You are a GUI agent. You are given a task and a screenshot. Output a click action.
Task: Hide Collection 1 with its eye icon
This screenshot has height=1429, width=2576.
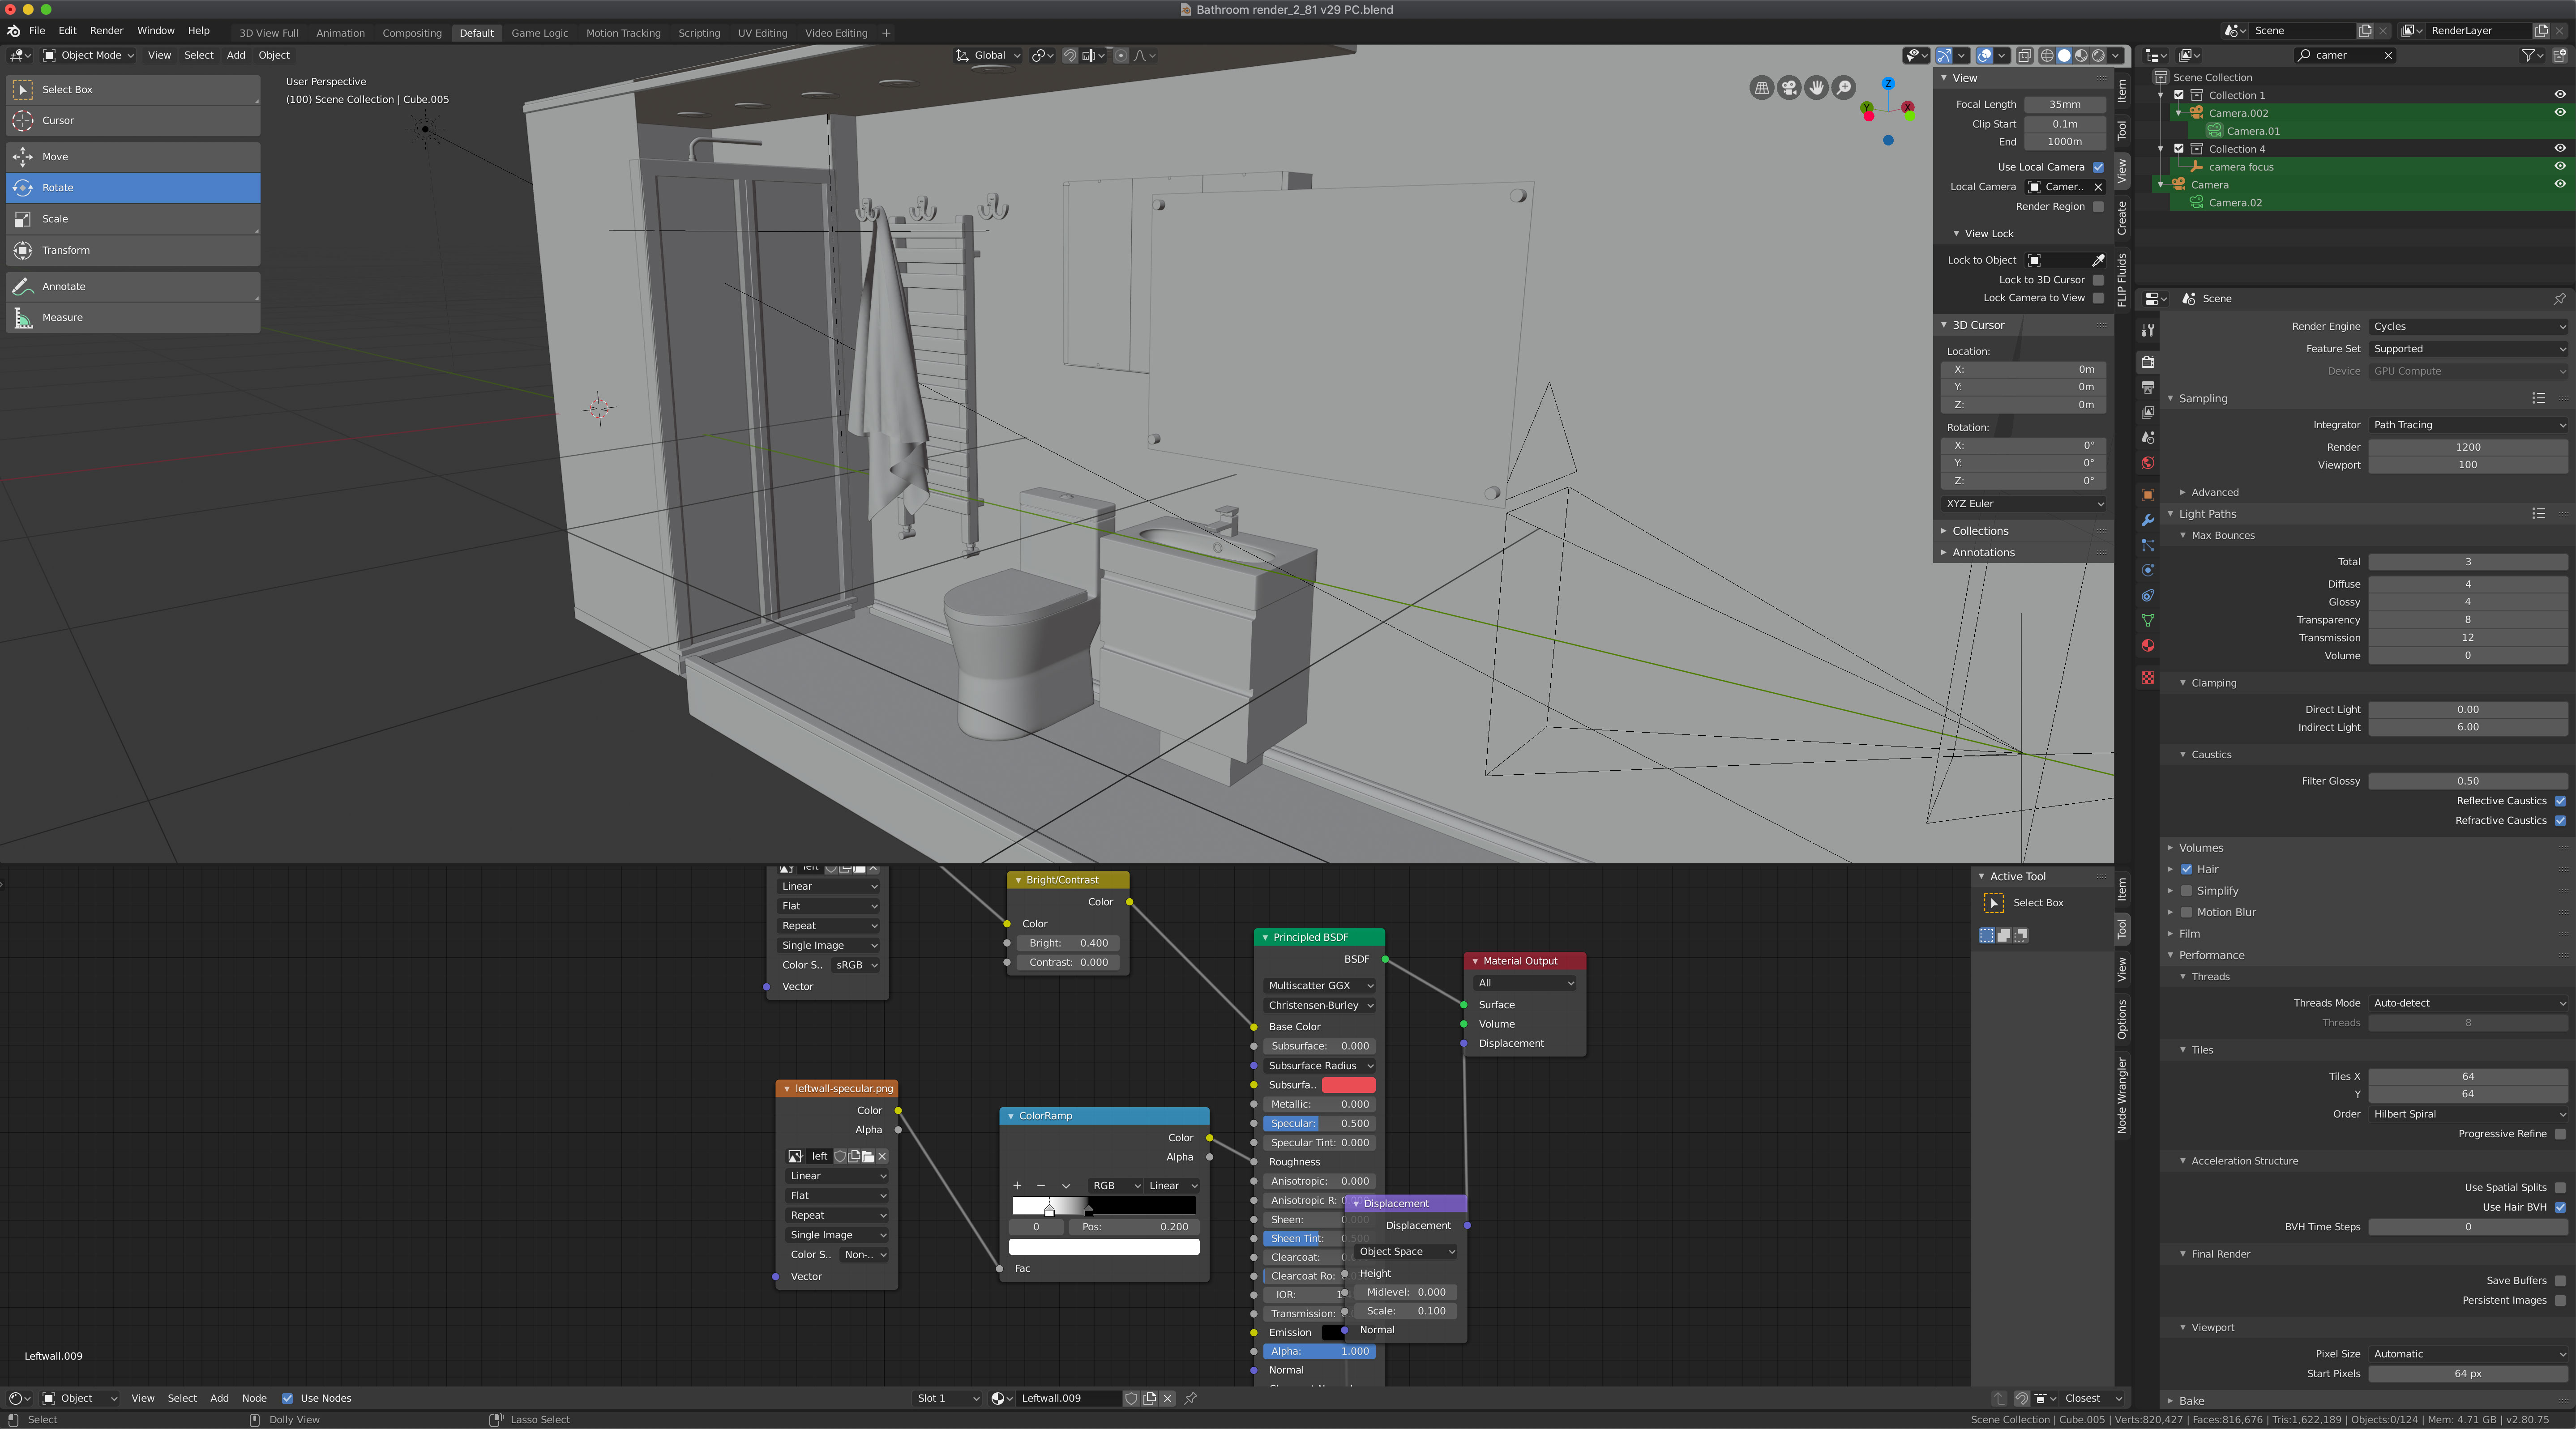click(x=2560, y=95)
